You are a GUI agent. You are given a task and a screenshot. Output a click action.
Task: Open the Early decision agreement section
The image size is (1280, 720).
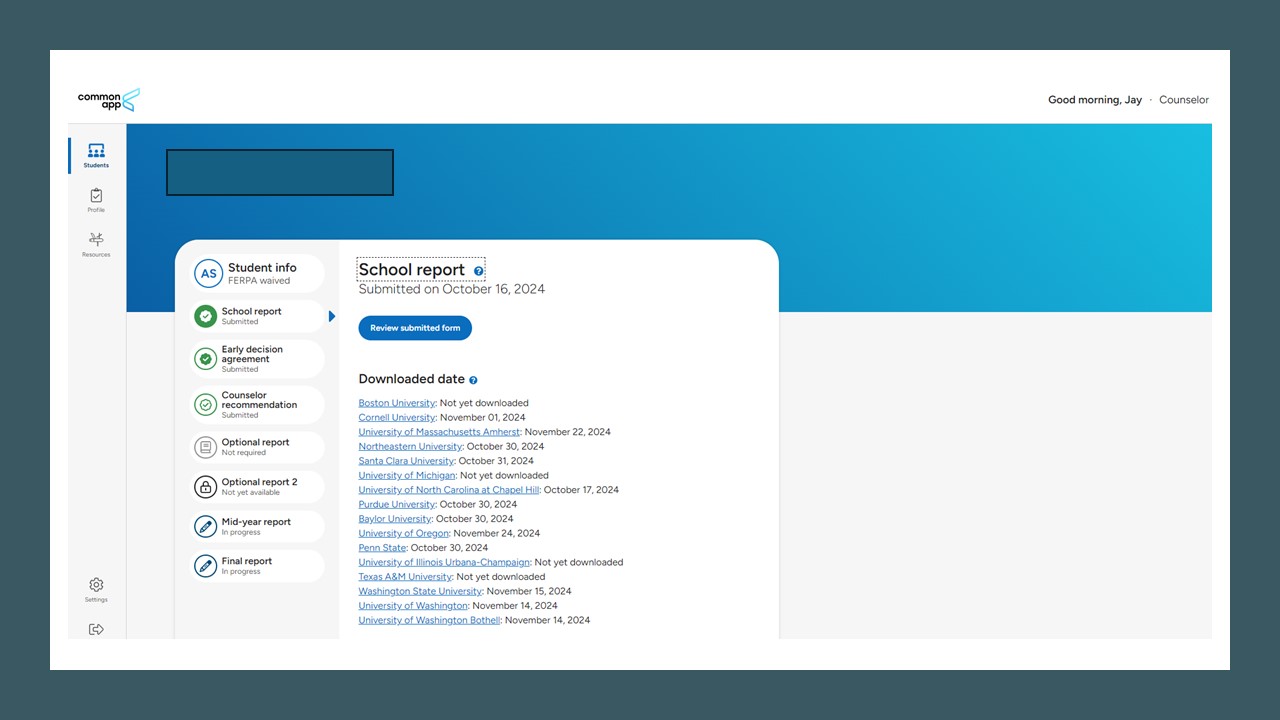click(258, 358)
